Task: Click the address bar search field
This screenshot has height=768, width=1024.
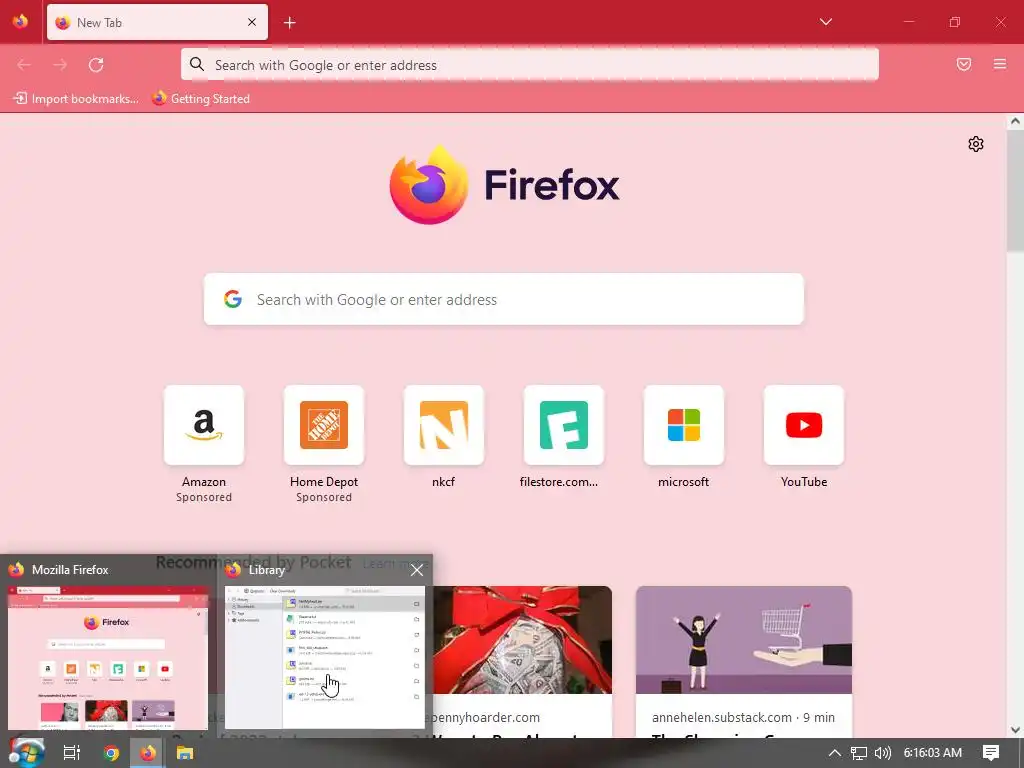Action: pyautogui.click(x=530, y=65)
